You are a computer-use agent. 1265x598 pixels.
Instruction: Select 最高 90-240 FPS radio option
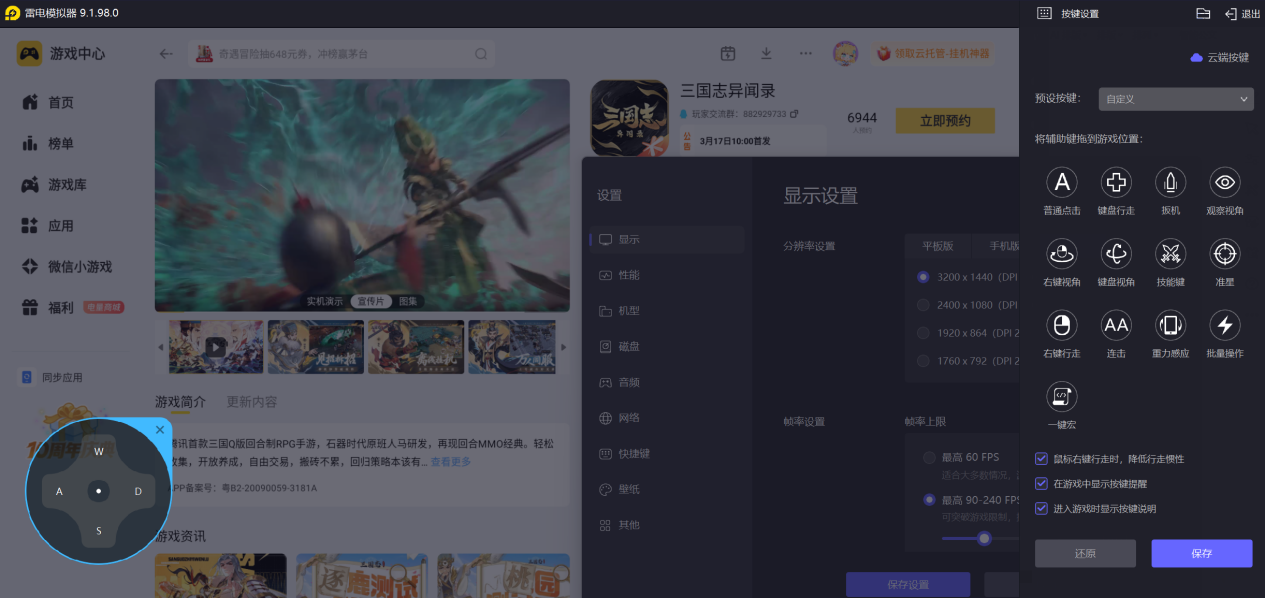click(x=930, y=499)
